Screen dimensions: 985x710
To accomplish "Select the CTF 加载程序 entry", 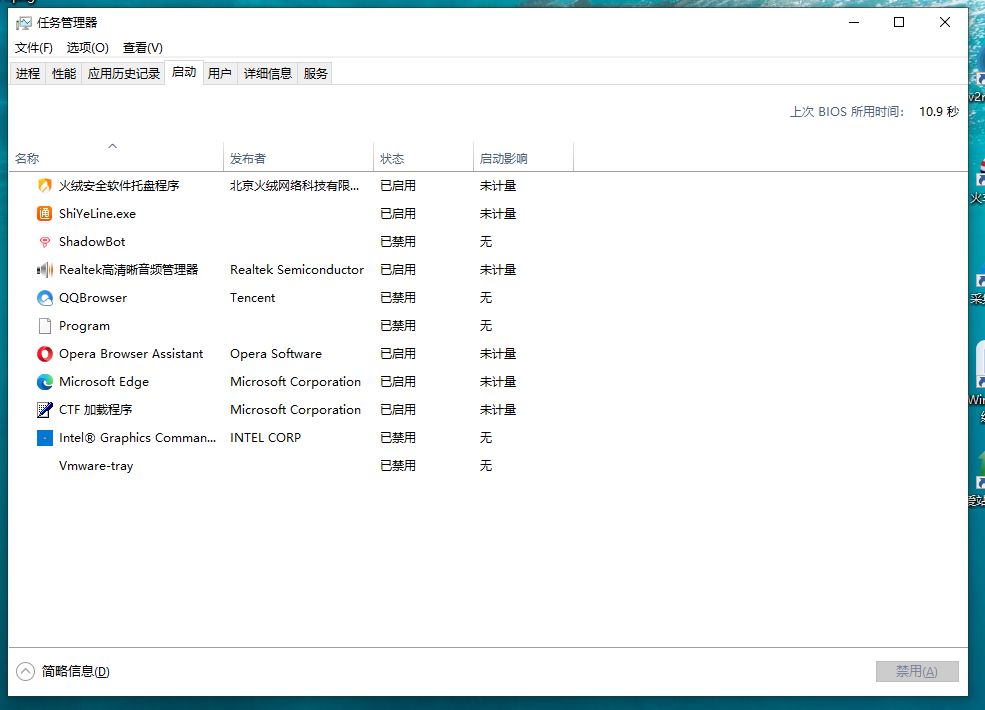I will tap(95, 410).
